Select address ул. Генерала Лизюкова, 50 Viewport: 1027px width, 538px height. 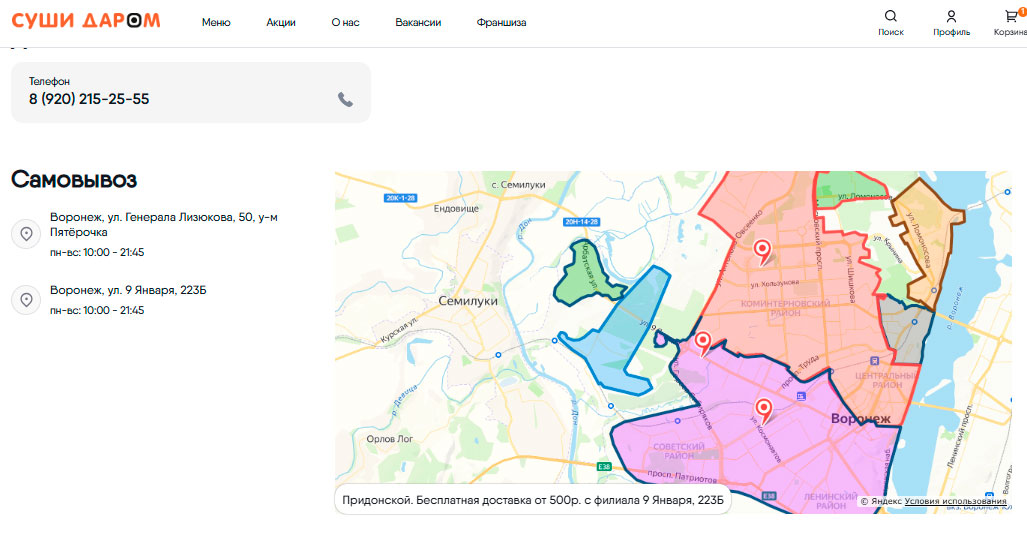[x=164, y=224]
